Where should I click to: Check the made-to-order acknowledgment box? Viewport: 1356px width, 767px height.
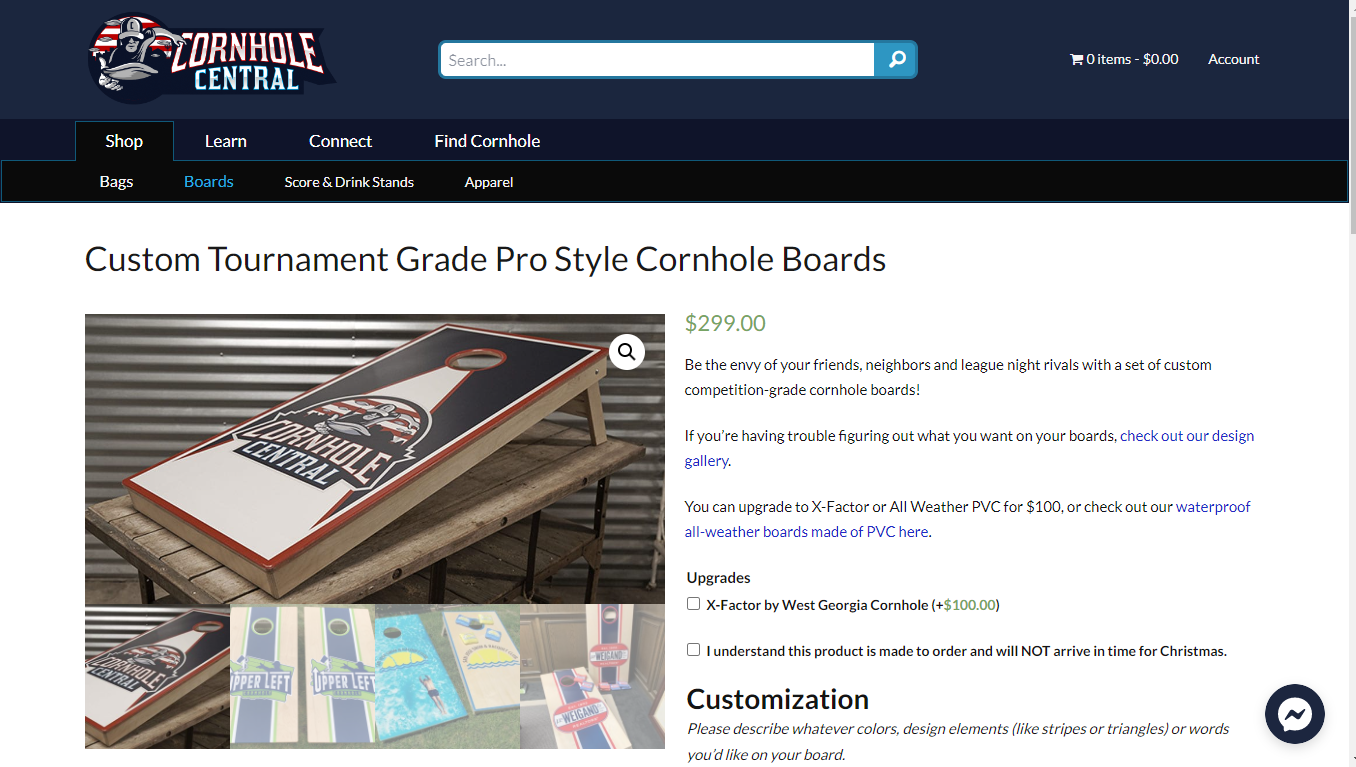(x=694, y=650)
